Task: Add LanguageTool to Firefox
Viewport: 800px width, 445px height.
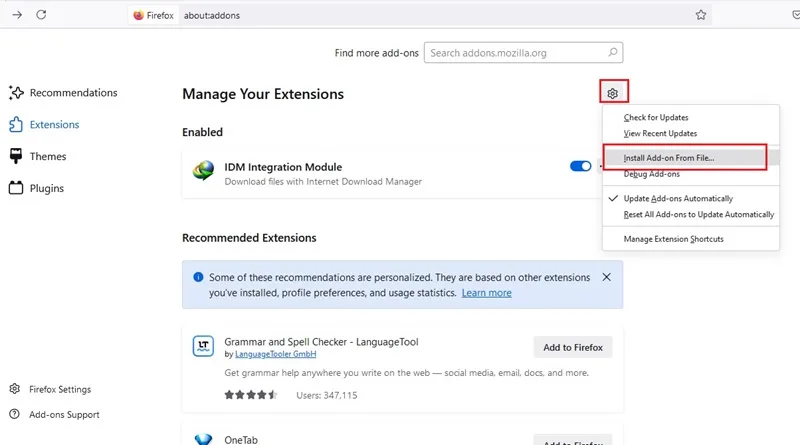Action: (573, 348)
